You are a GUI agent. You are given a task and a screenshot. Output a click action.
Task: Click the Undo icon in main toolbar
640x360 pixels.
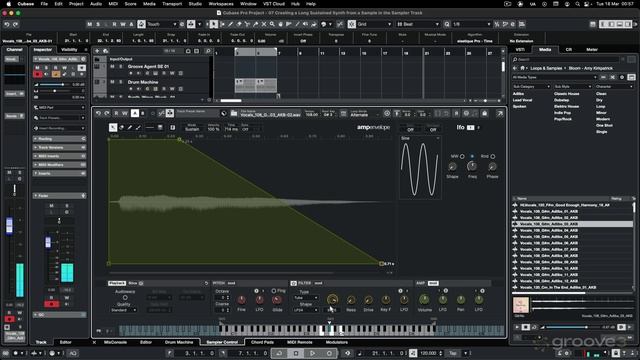tap(7, 24)
